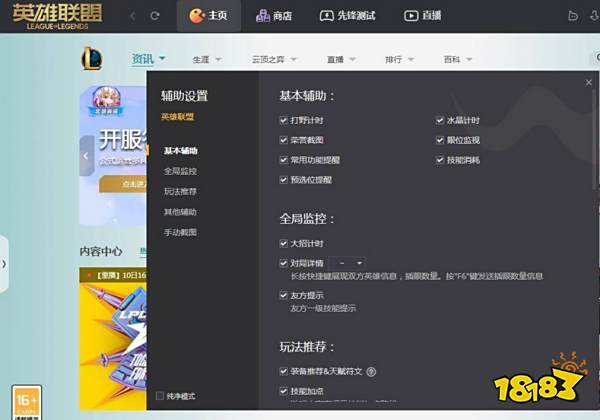Screen dimensions: 600x420
Task: Select 玩法推荐 in settings sidebar
Action: coord(180,191)
